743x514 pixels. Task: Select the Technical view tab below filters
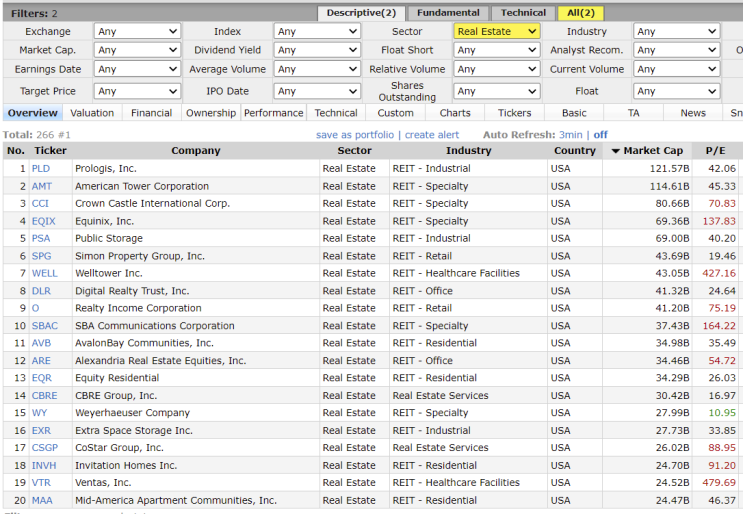336,113
